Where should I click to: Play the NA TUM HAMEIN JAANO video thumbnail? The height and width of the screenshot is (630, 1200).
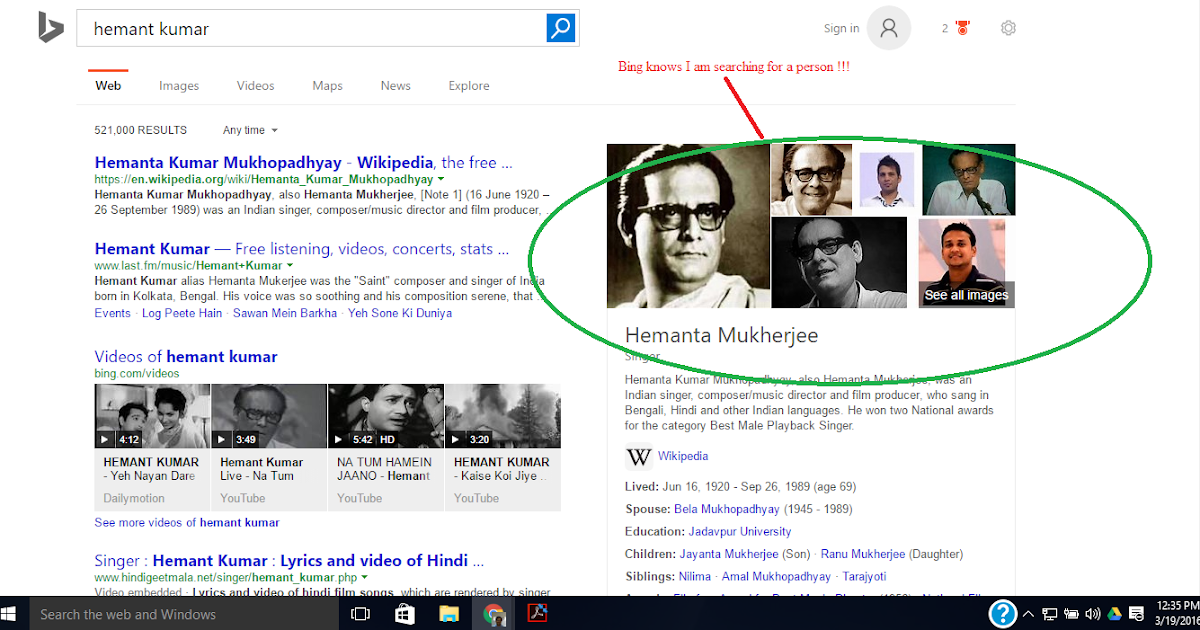[x=385, y=415]
